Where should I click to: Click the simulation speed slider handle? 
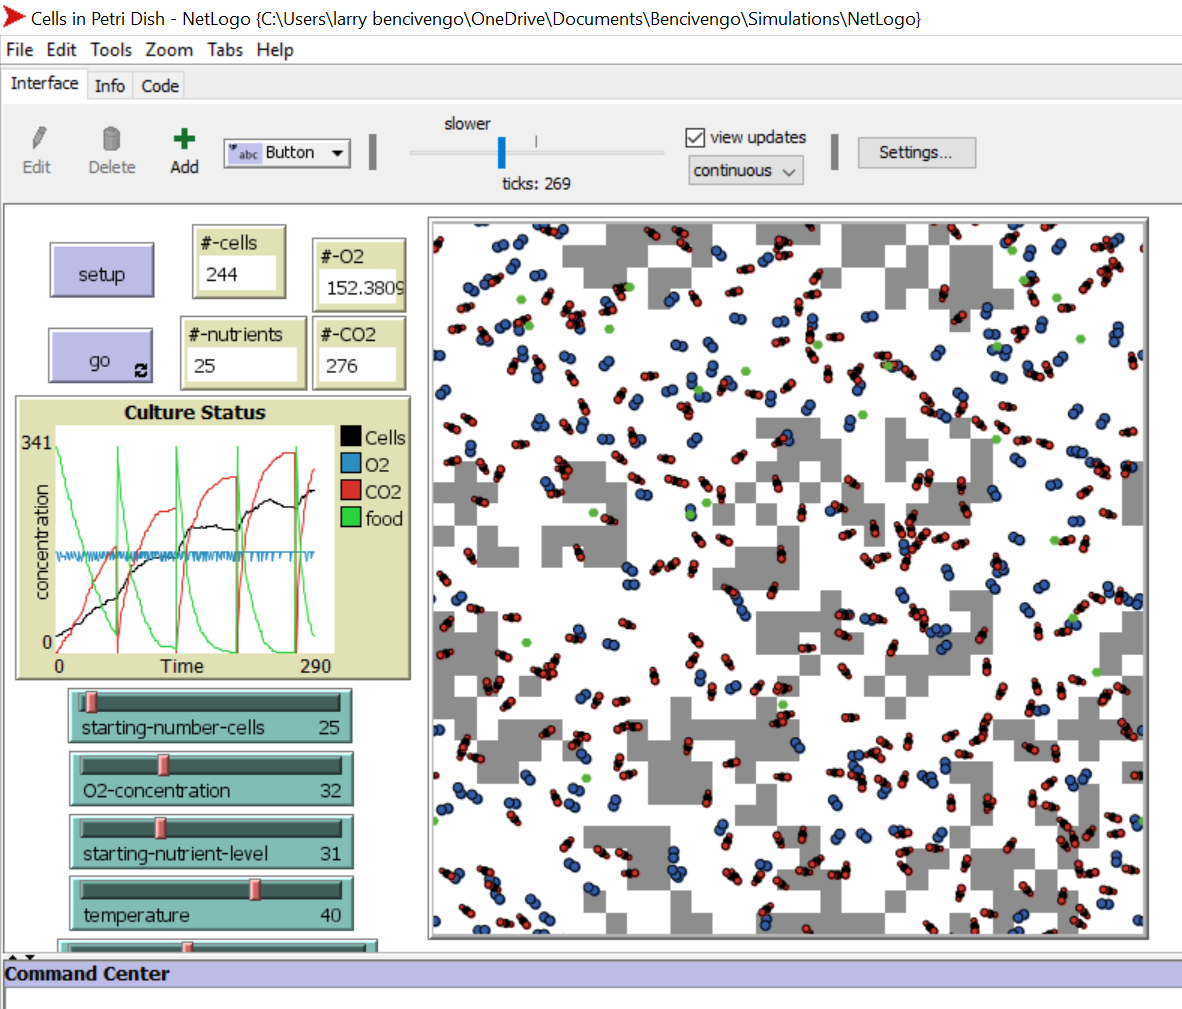[502, 153]
